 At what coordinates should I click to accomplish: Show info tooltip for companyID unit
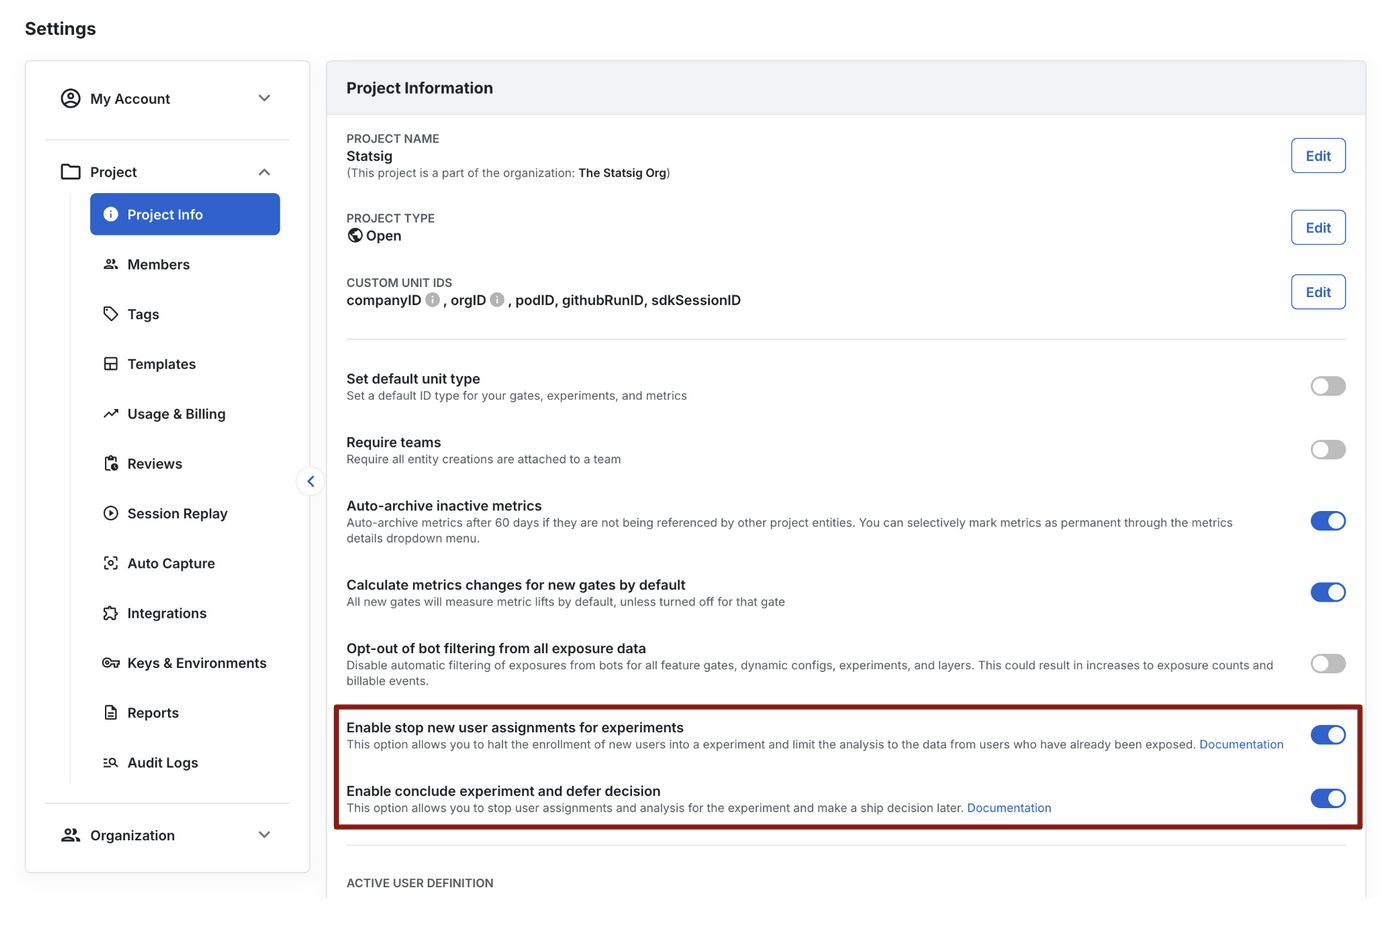(432, 299)
